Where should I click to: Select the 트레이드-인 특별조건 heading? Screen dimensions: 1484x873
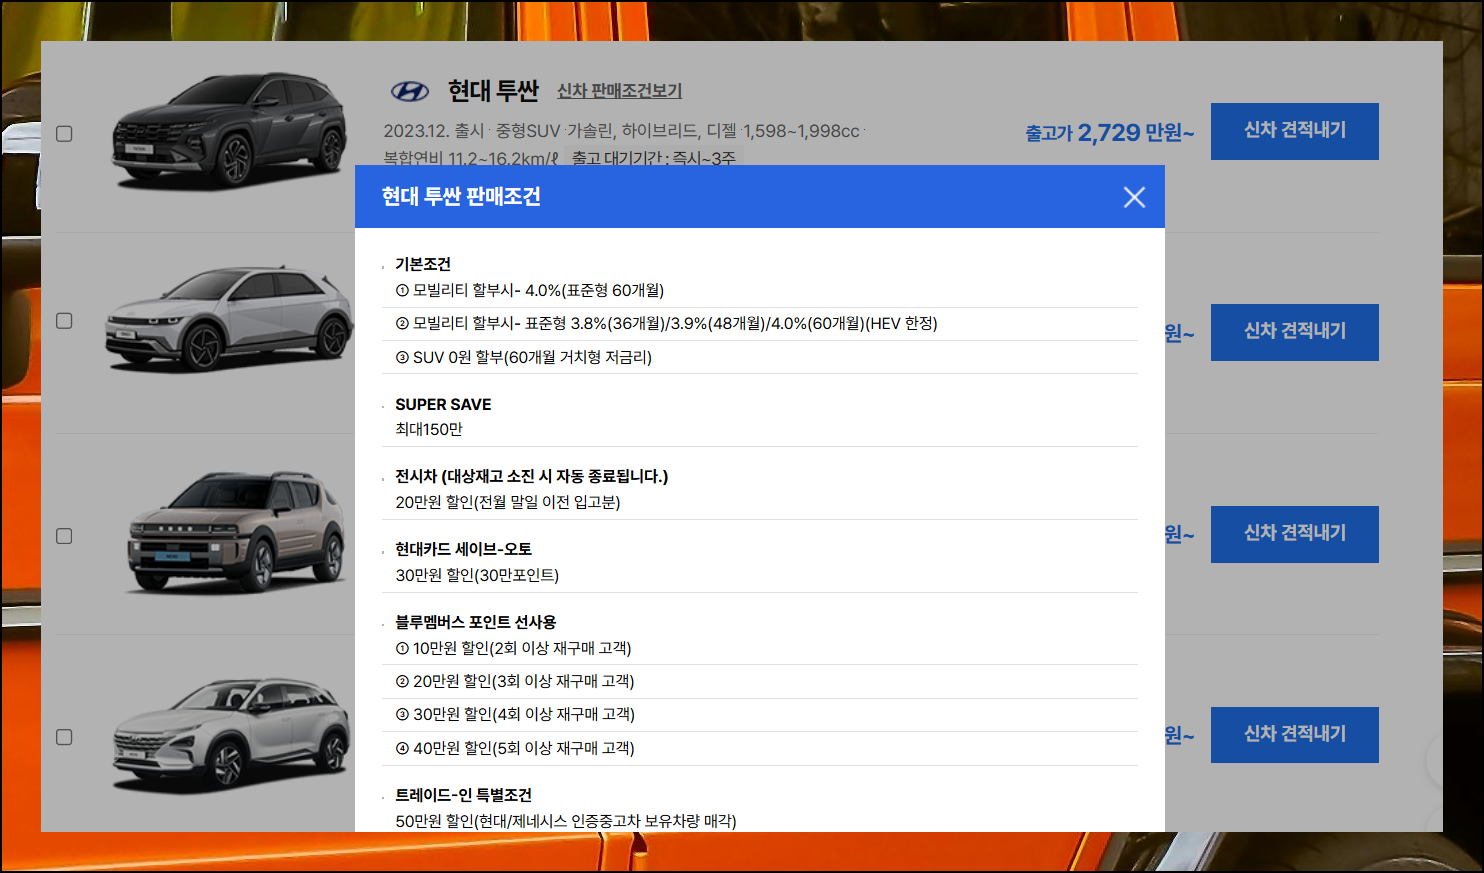(x=463, y=795)
